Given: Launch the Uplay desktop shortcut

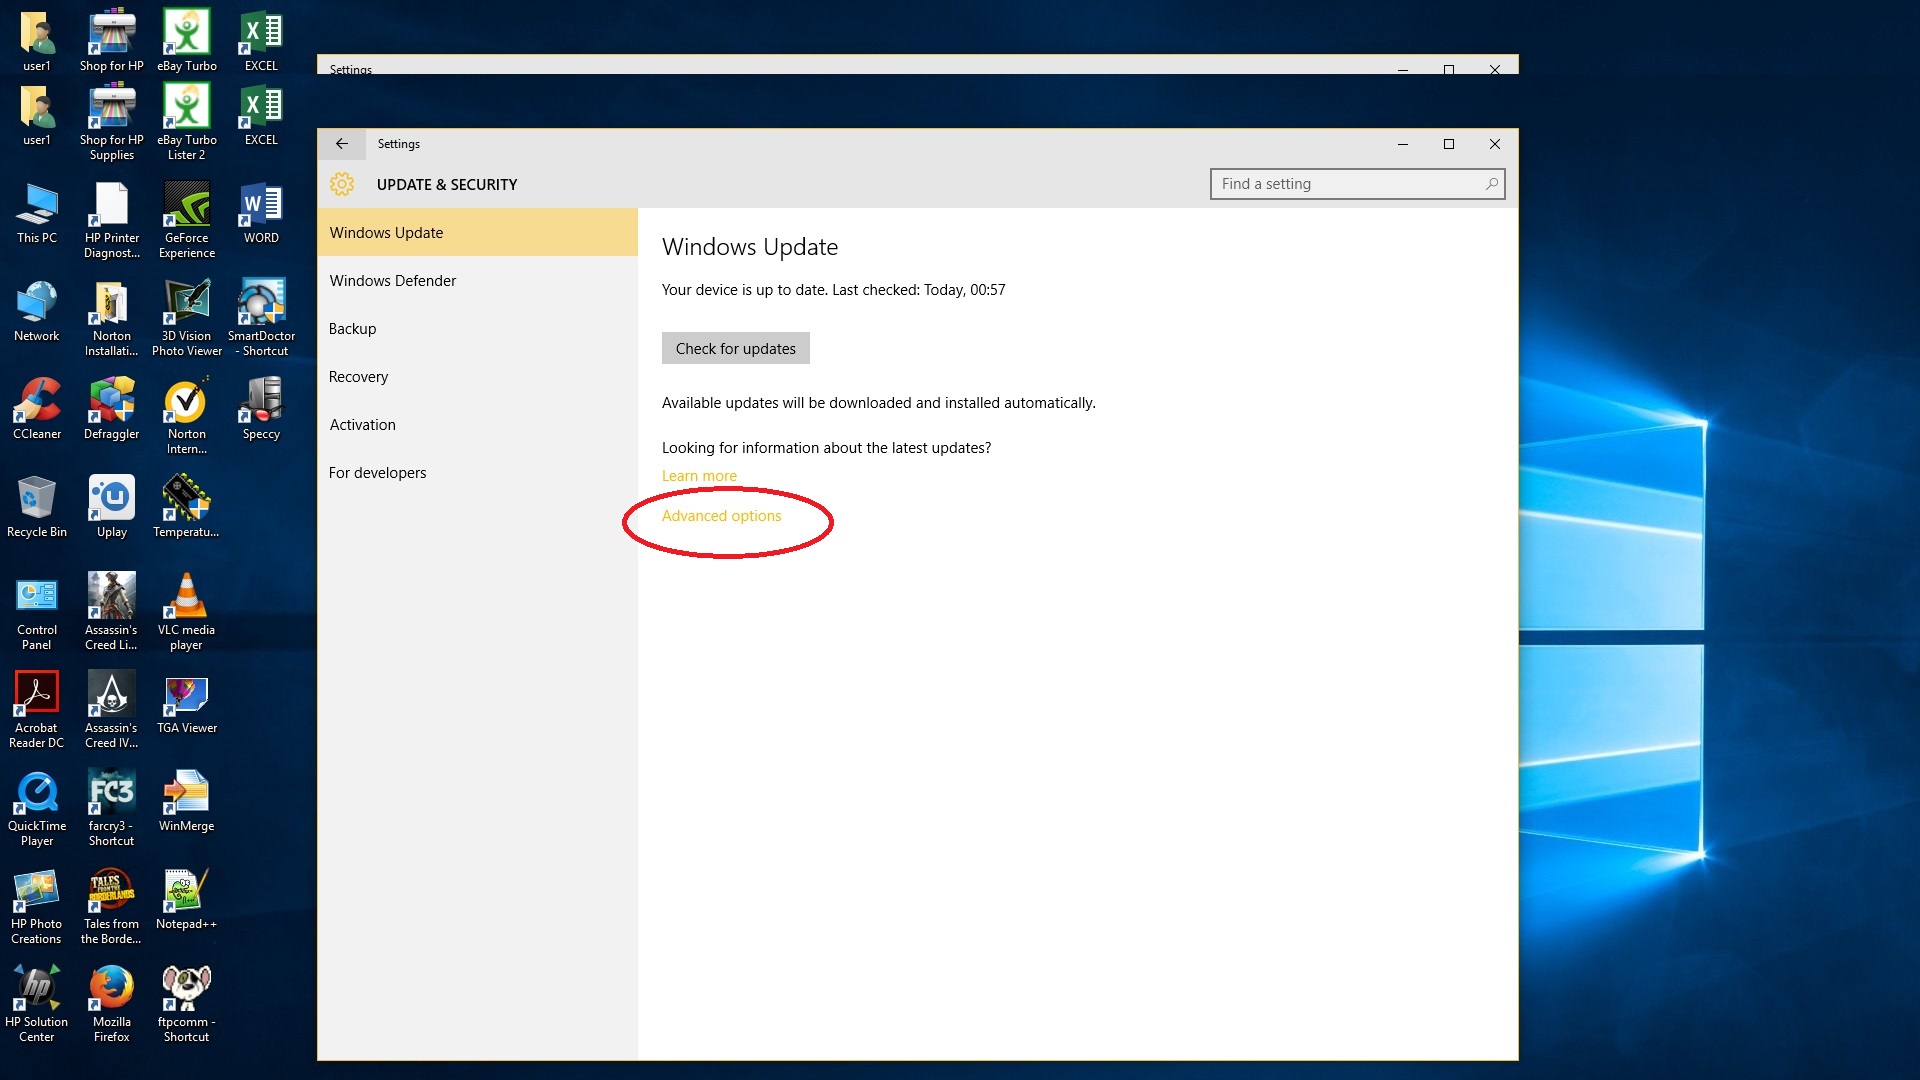Looking at the screenshot, I should [112, 506].
